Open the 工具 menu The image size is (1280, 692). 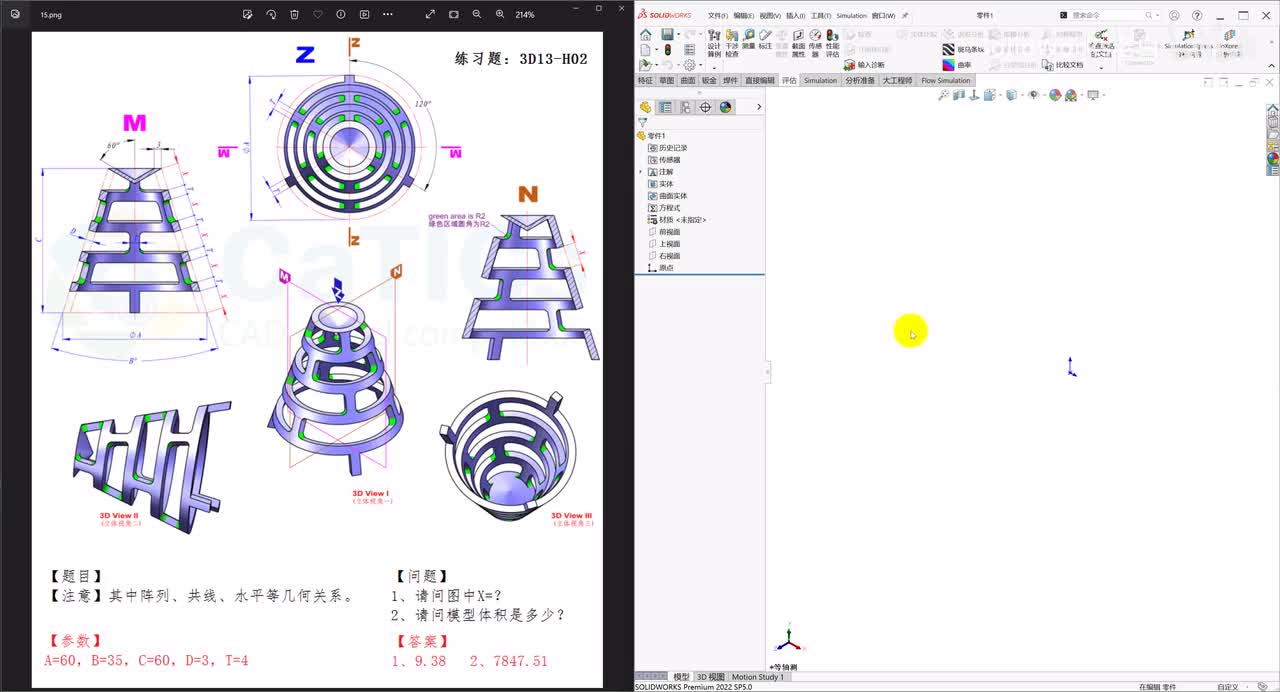coord(820,16)
